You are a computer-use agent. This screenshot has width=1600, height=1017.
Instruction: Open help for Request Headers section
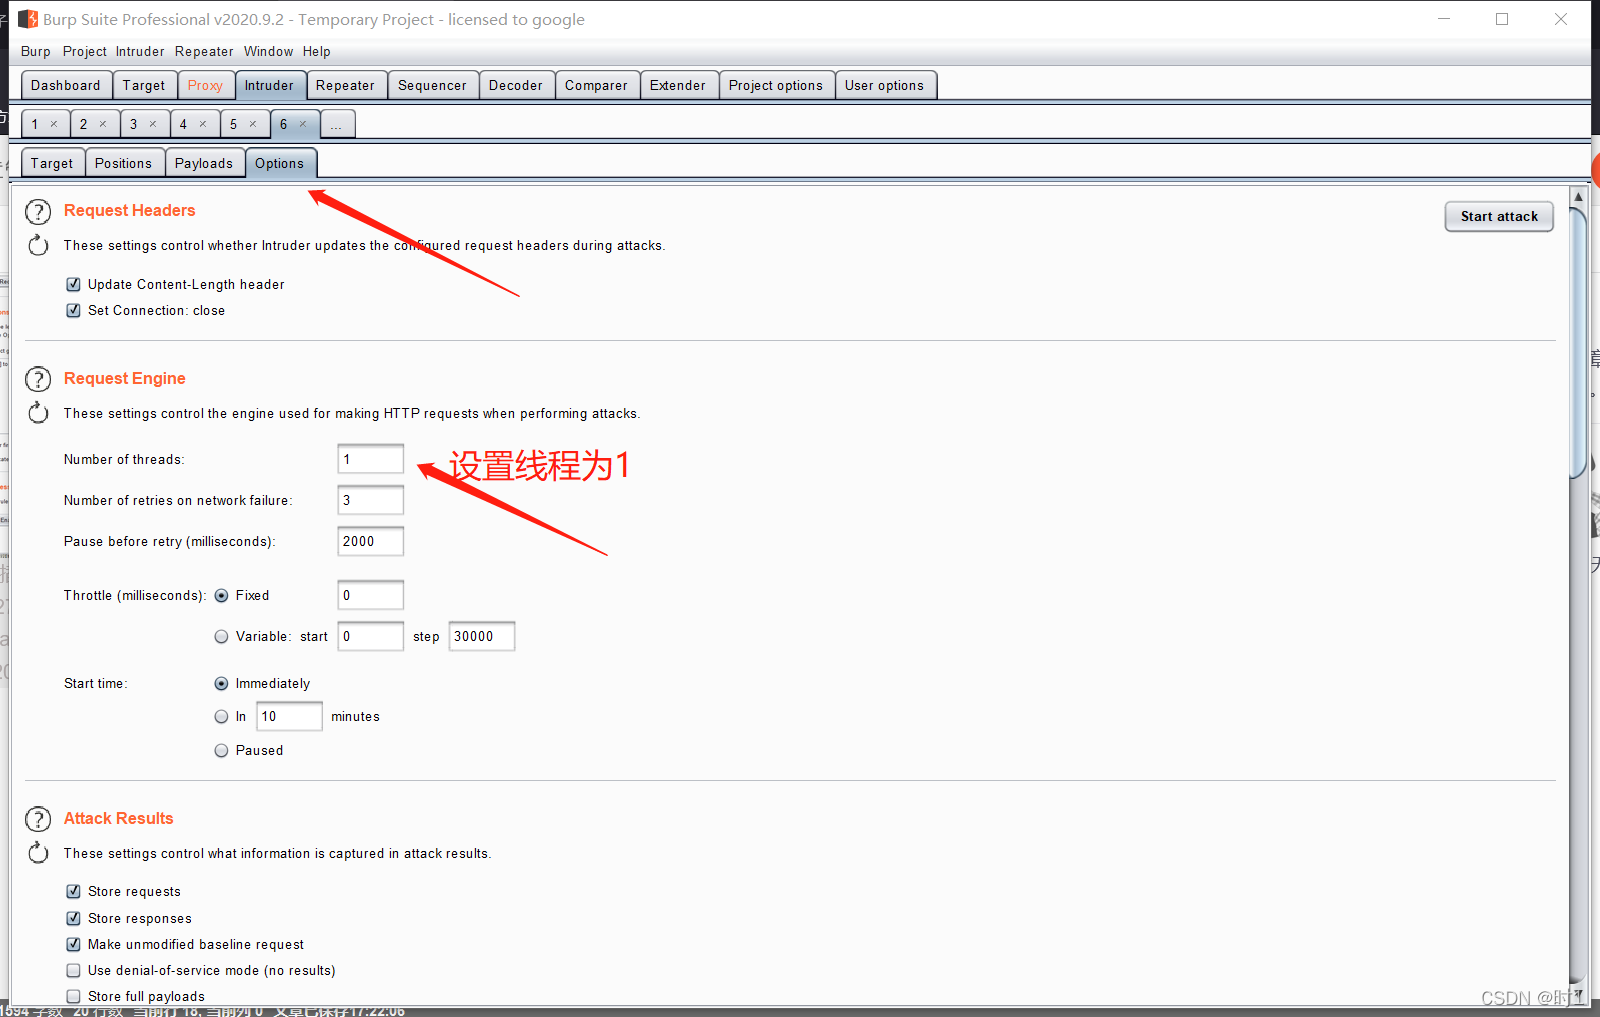point(38,212)
